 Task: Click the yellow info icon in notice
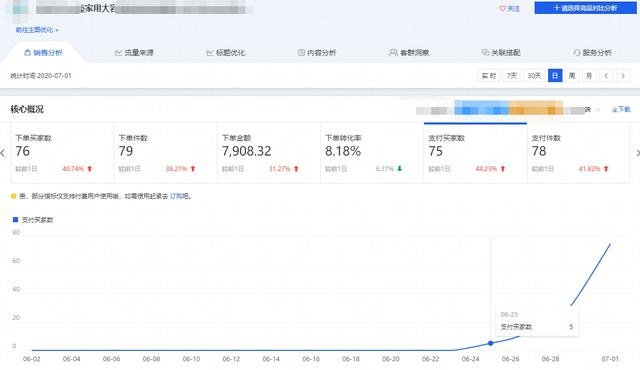[x=13, y=196]
